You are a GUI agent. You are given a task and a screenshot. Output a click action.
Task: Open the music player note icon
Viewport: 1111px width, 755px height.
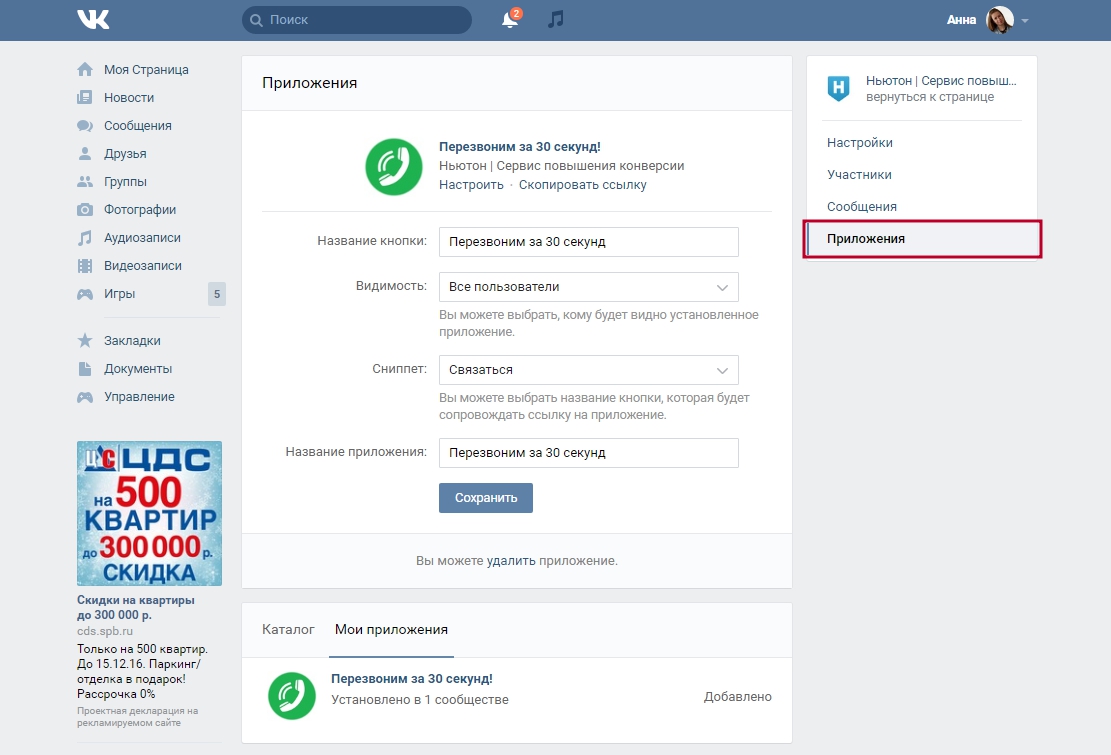556,19
